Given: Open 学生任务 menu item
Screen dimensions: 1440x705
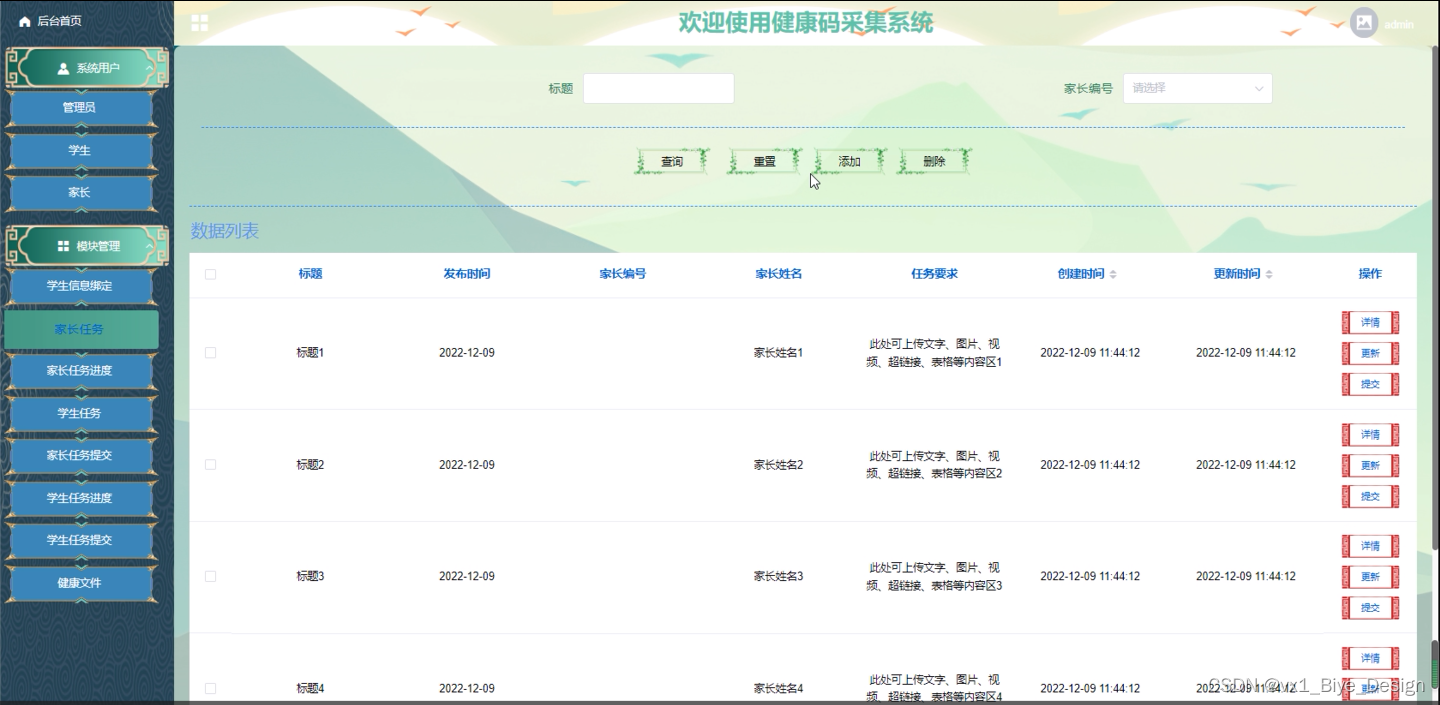Looking at the screenshot, I should 80,413.
